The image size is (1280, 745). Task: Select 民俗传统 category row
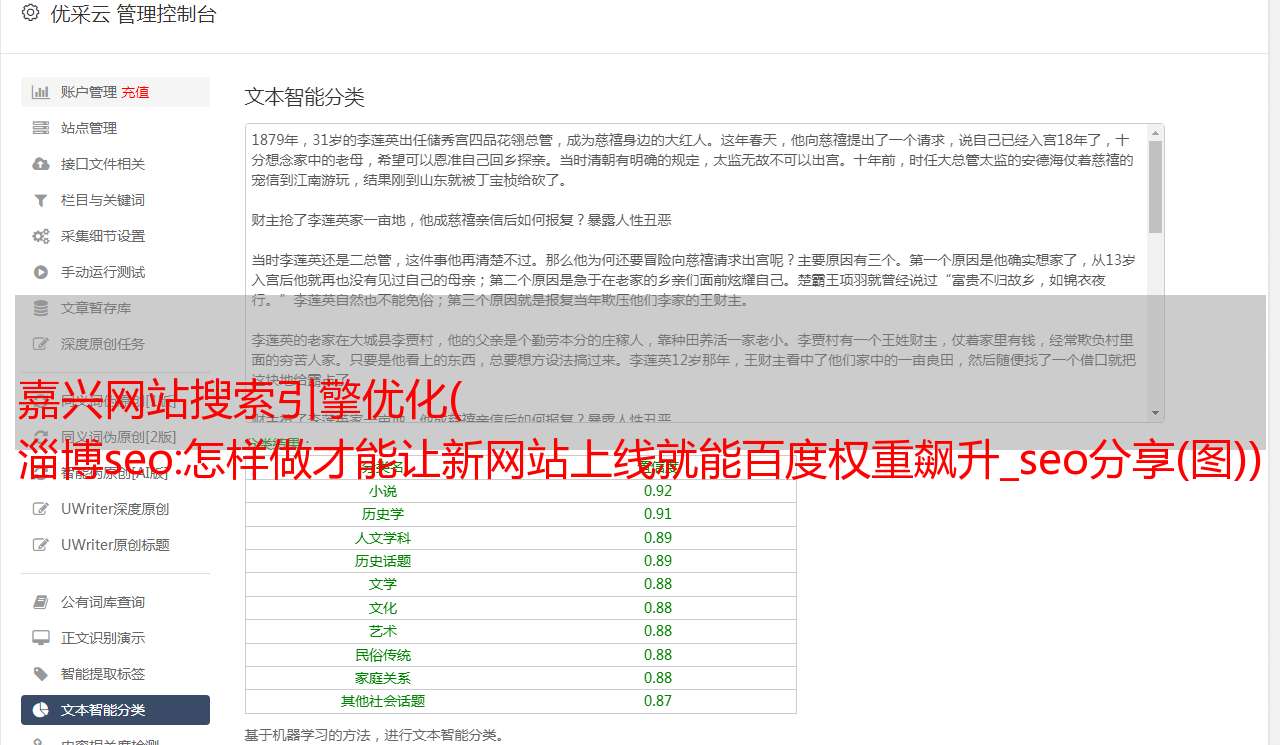383,655
